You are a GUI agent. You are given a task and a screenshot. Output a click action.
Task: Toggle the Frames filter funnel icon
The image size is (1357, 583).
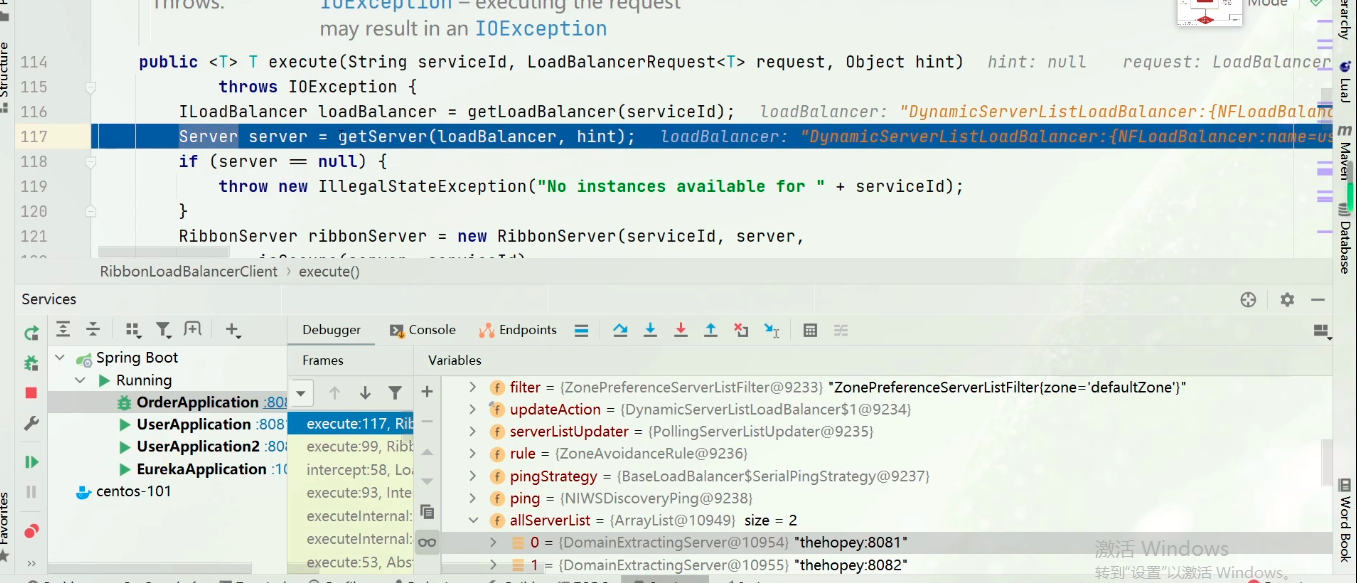click(395, 393)
